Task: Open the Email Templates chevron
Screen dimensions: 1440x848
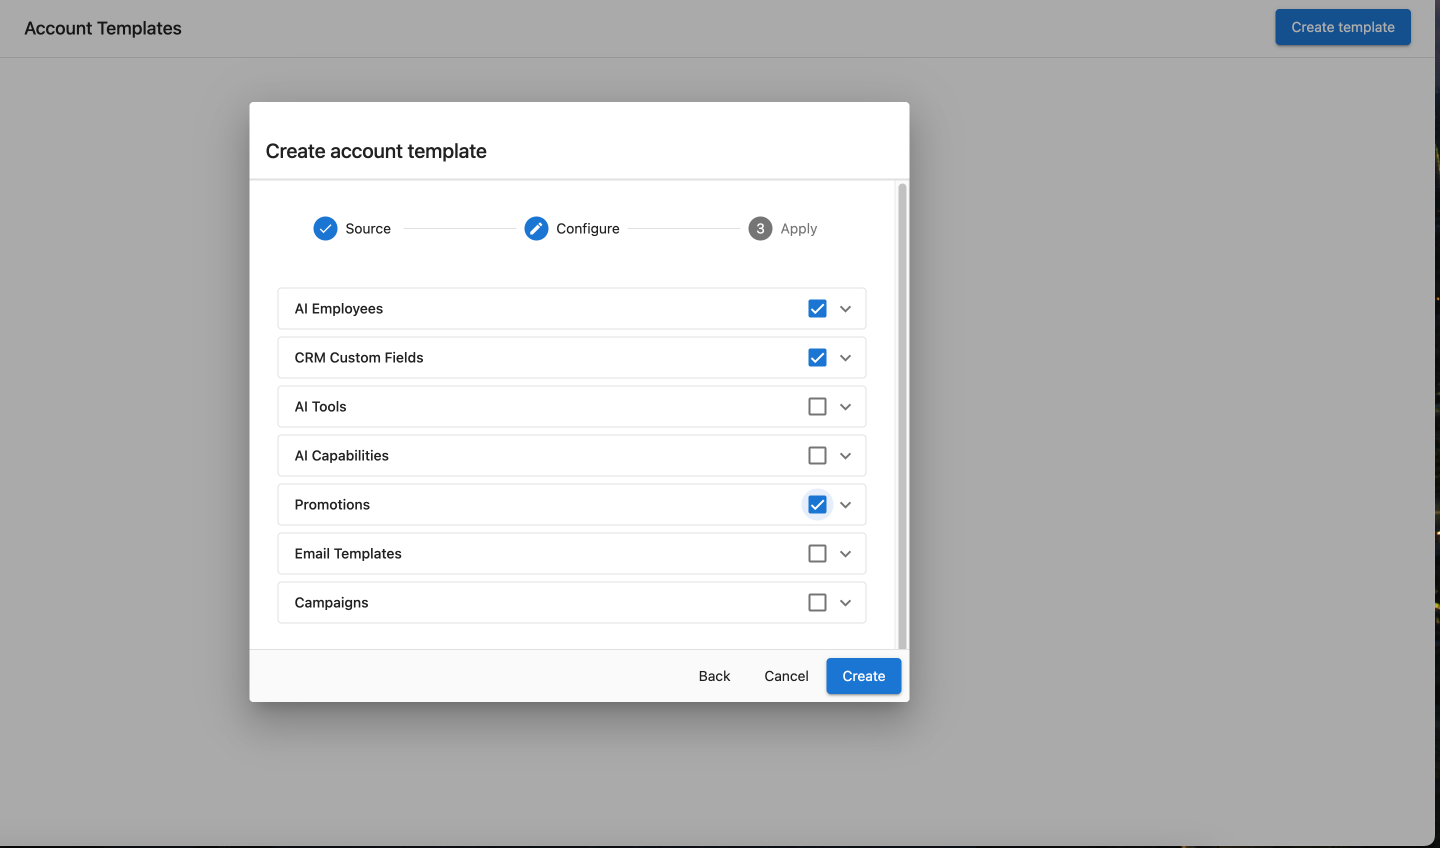Action: tap(846, 554)
